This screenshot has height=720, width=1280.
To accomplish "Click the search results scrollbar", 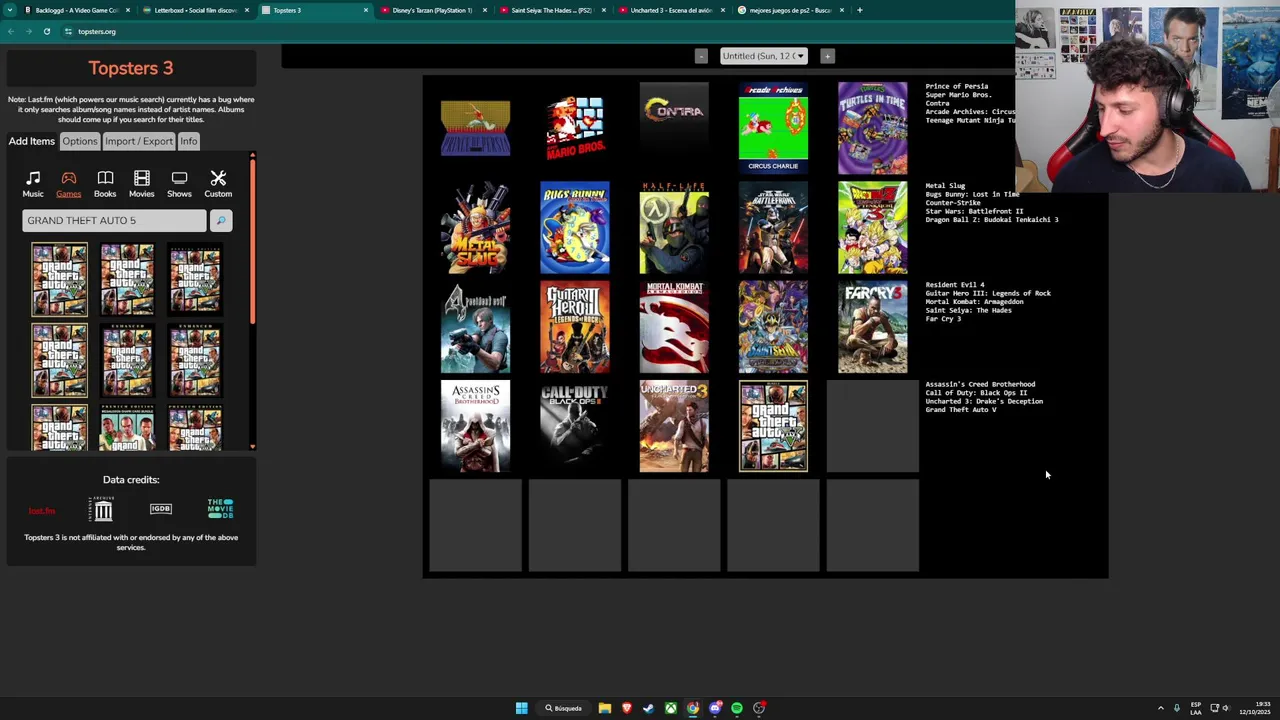I will click(252, 240).
